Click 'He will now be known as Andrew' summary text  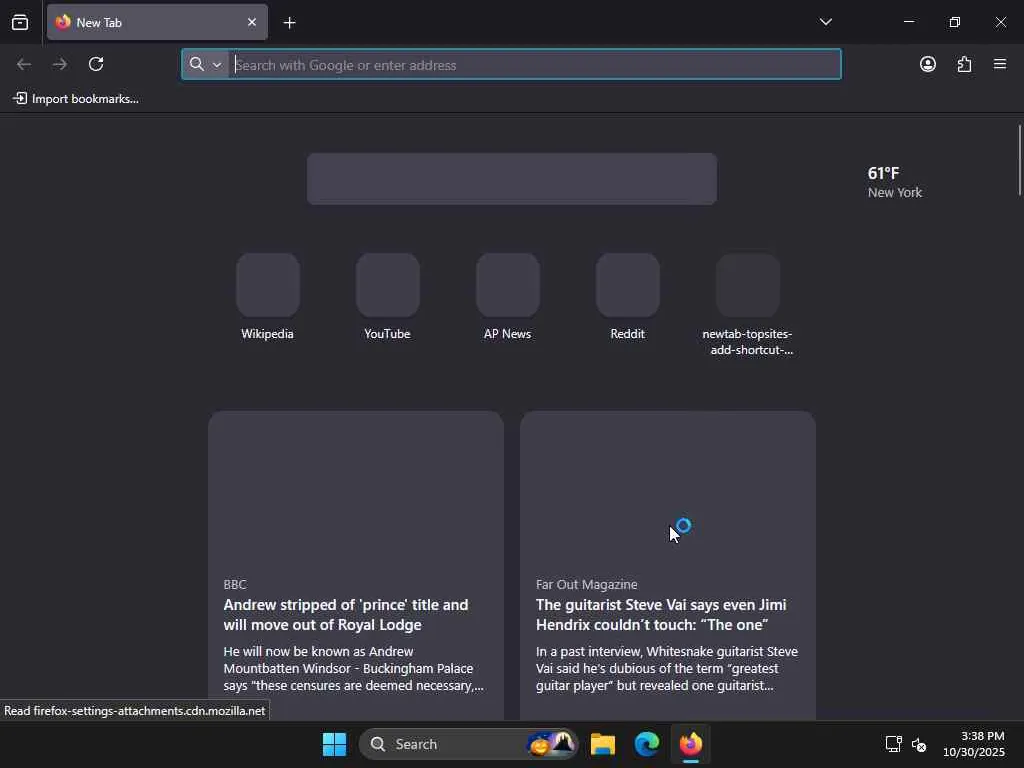click(x=353, y=669)
